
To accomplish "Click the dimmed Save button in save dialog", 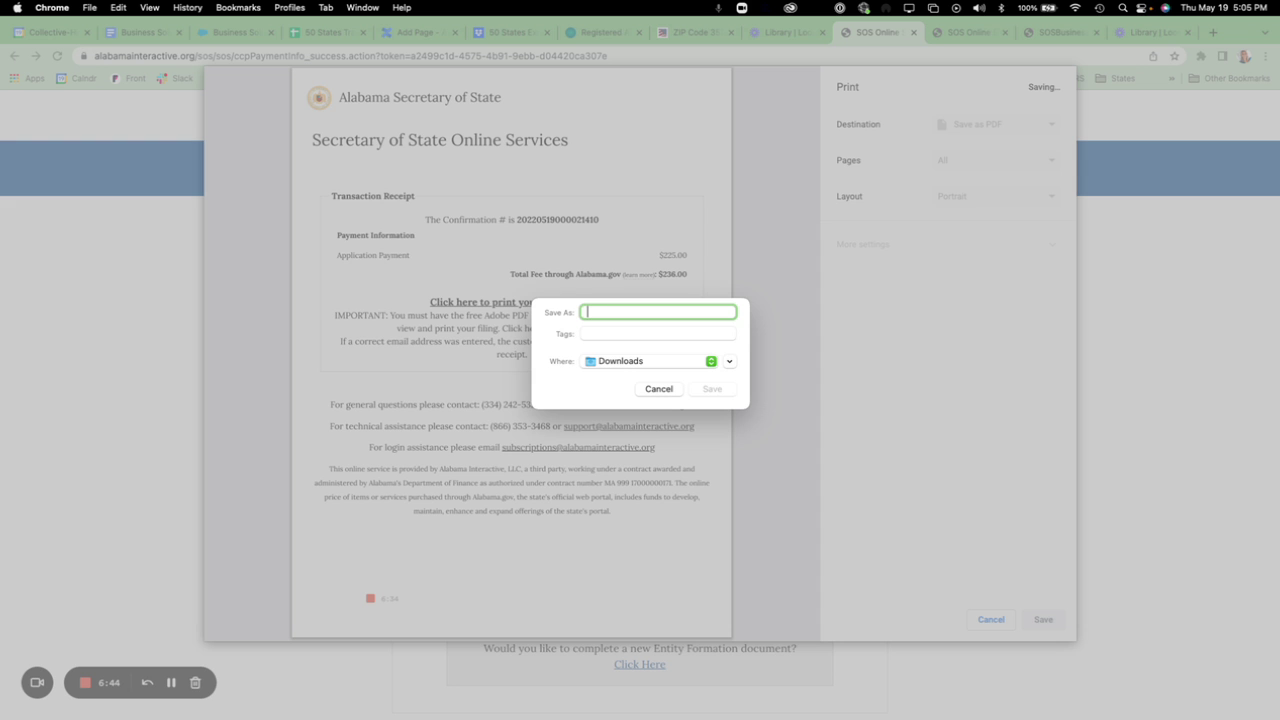I will tap(712, 389).
